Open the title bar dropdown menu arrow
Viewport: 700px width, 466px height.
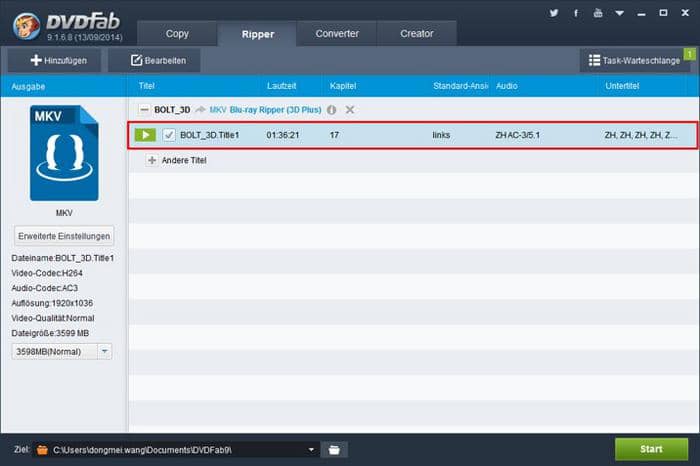click(619, 13)
